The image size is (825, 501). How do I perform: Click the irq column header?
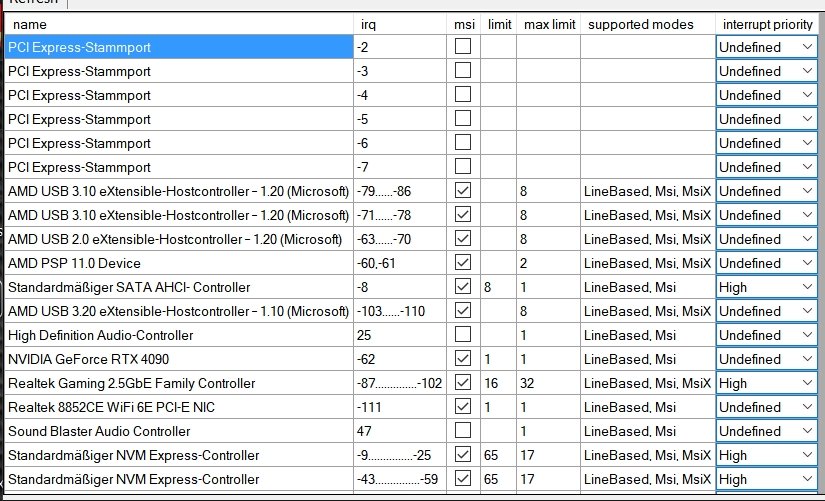pos(400,24)
